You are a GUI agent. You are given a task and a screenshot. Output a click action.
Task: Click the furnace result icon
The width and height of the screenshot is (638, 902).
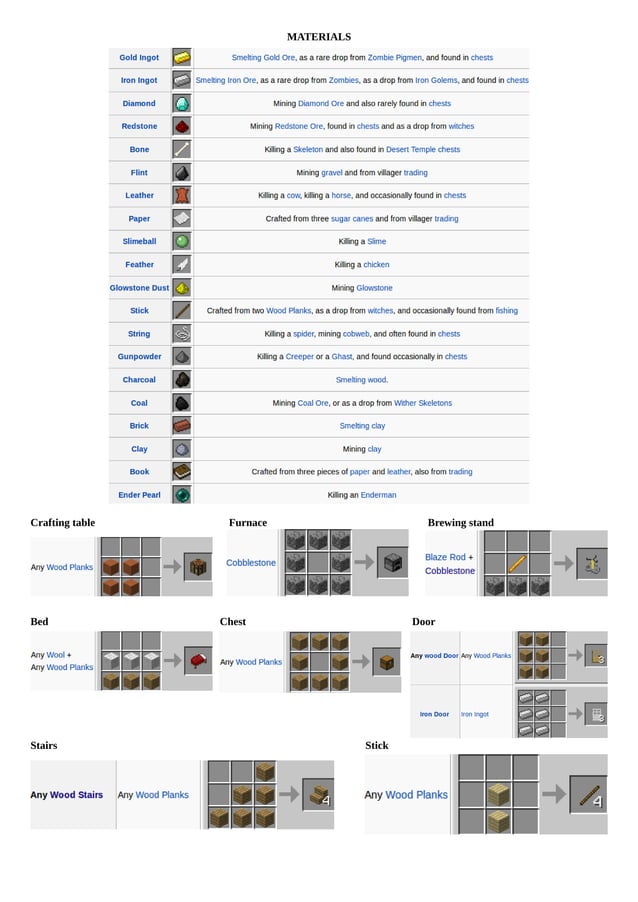tap(392, 563)
